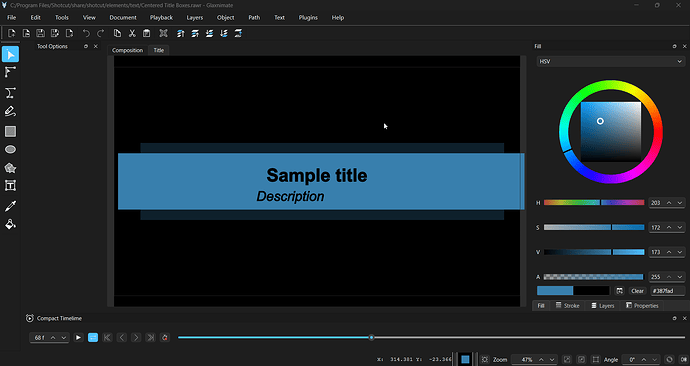Toggle the loop playback button
The height and width of the screenshot is (366, 690).
(x=93, y=337)
